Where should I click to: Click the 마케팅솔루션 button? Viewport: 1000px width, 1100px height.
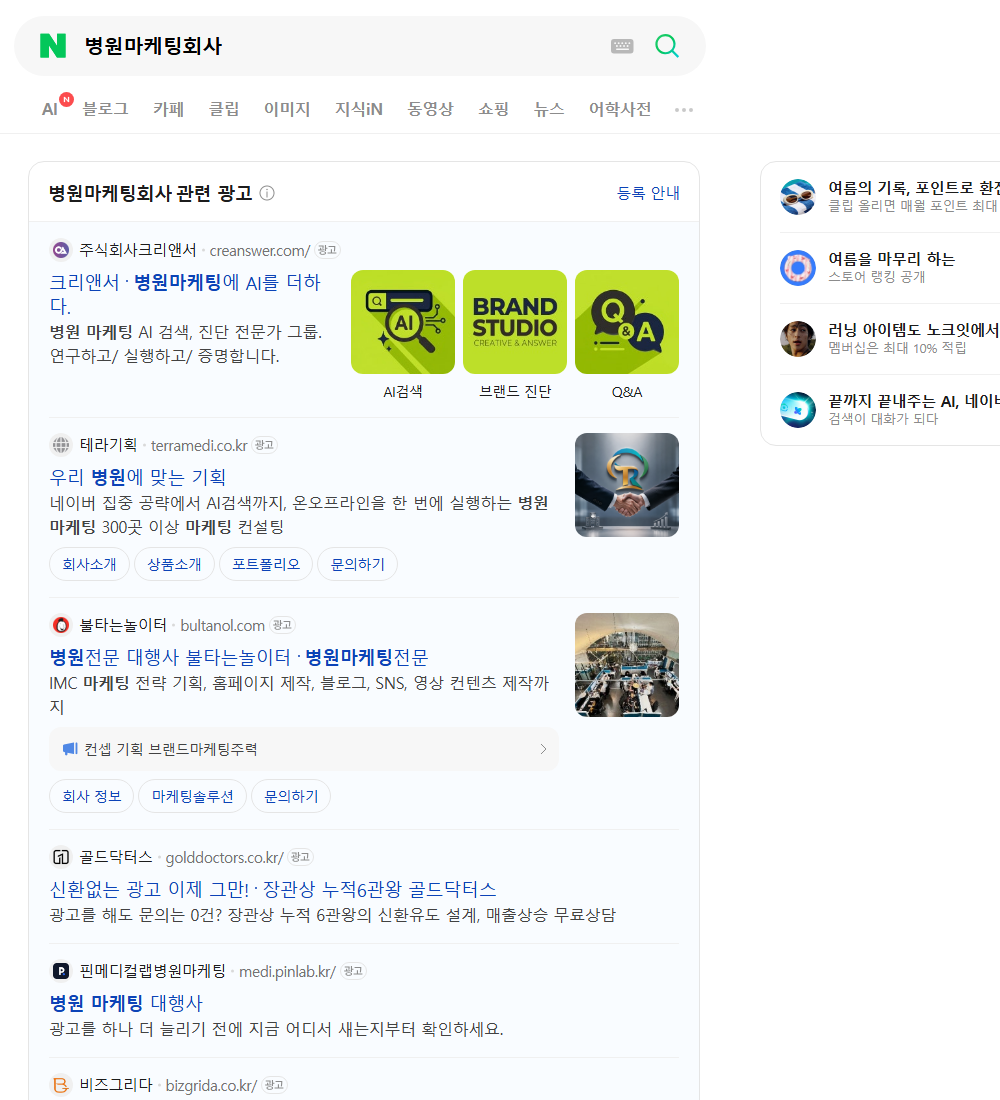[x=192, y=796]
